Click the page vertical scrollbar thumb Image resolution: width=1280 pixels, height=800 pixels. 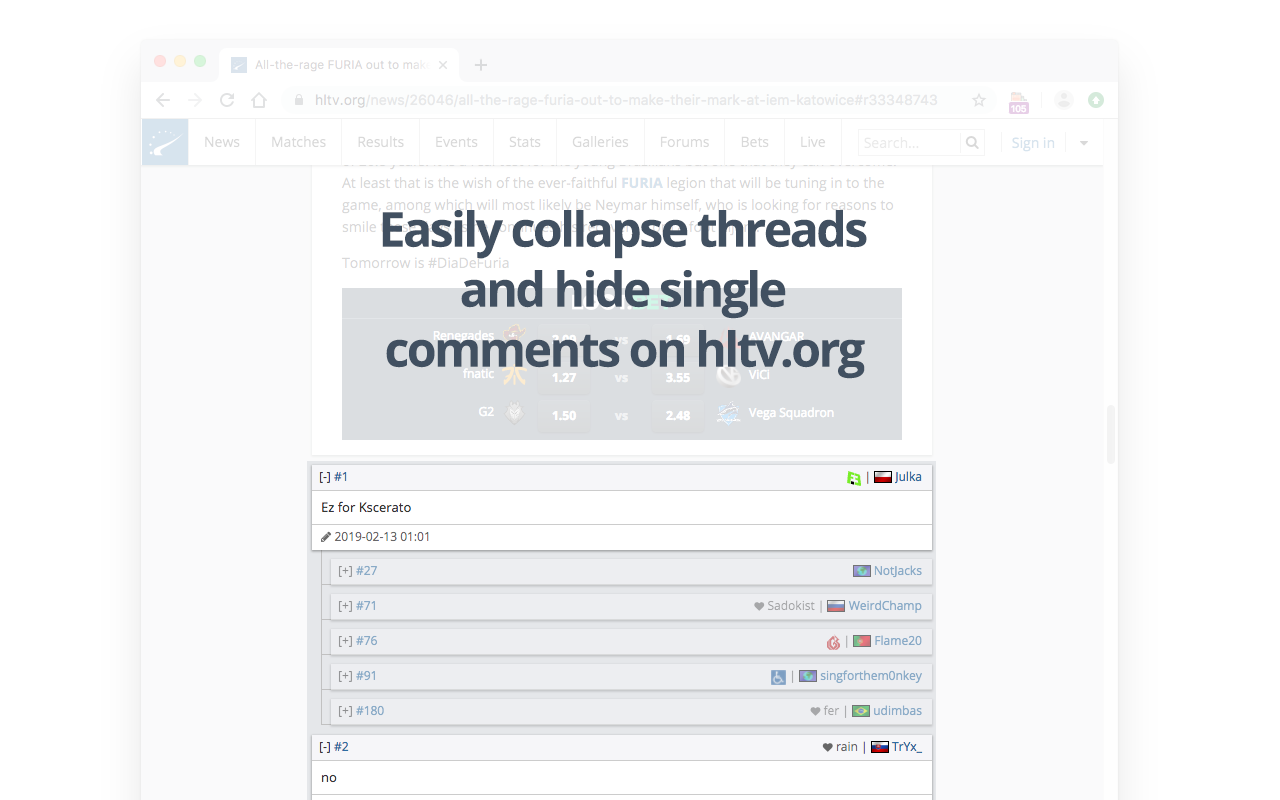1110,434
